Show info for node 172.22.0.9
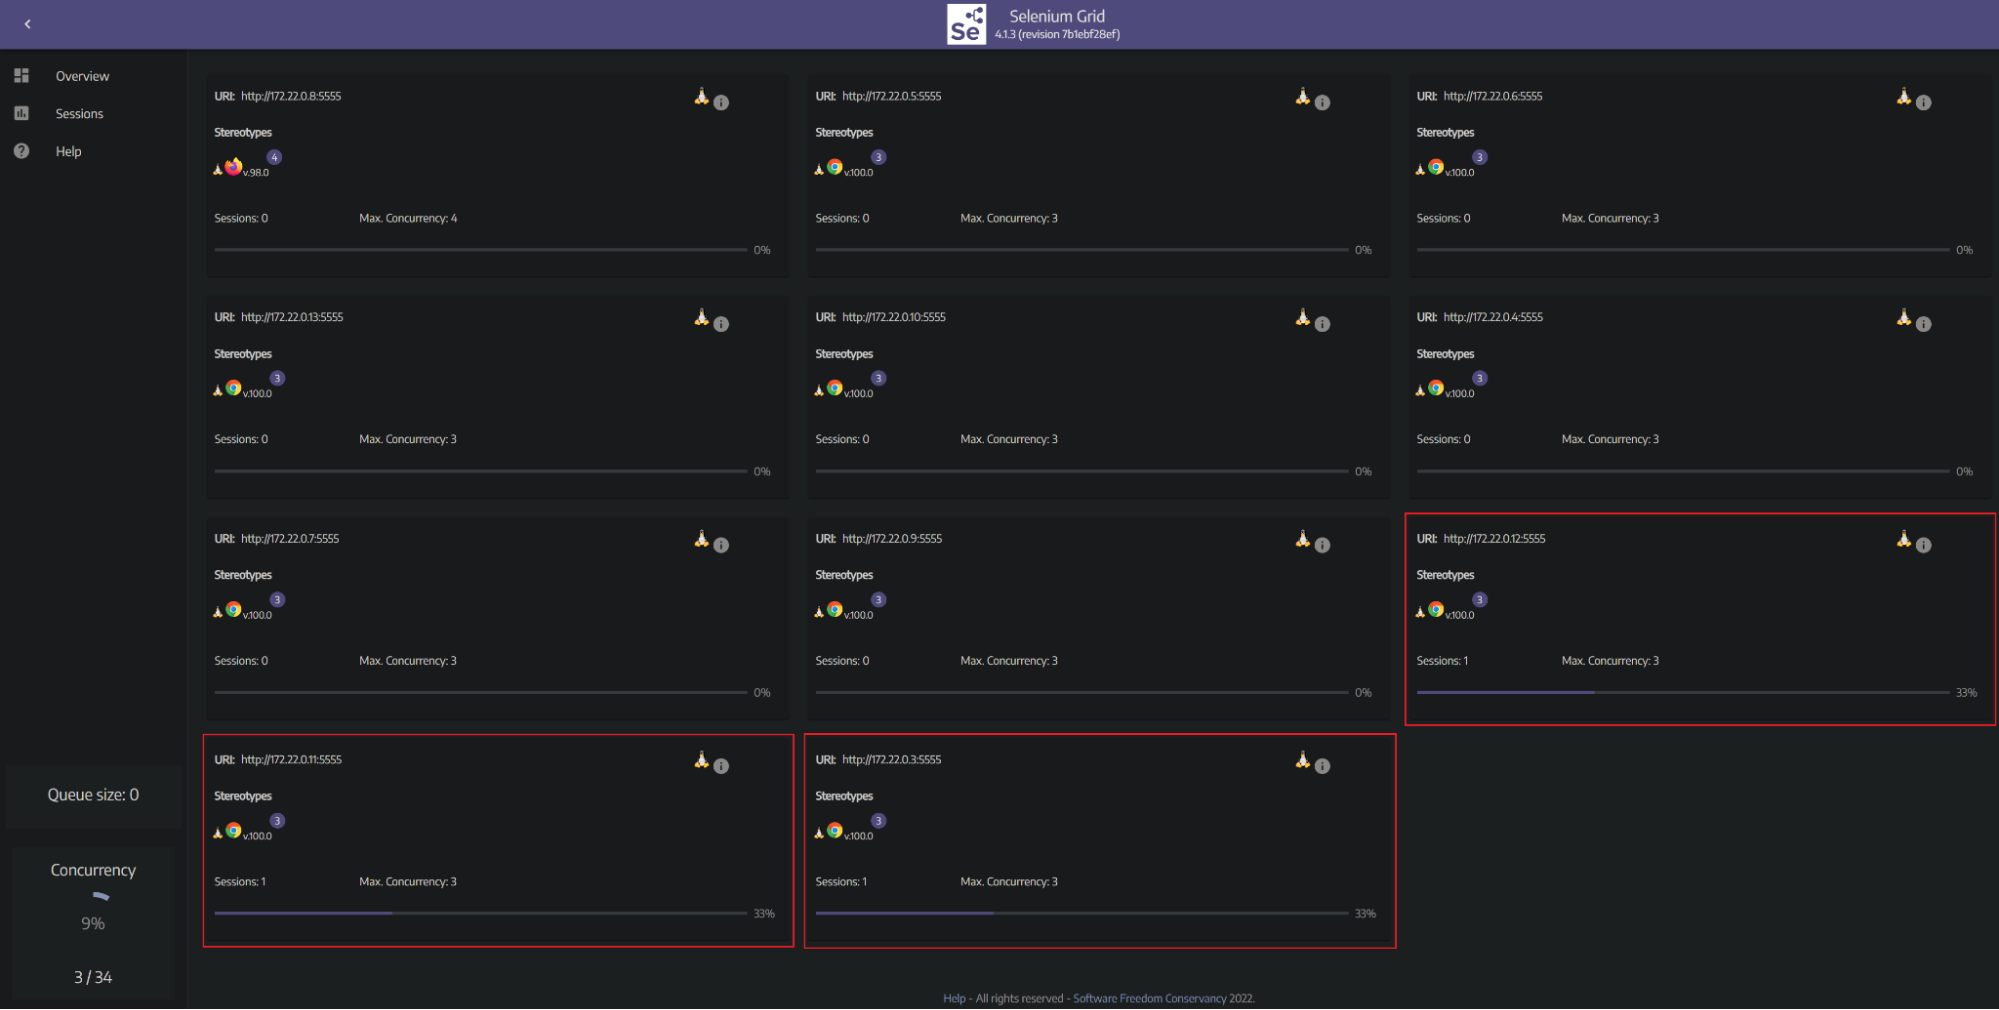Viewport: 1999px width, 1010px height. pyautogui.click(x=1322, y=545)
